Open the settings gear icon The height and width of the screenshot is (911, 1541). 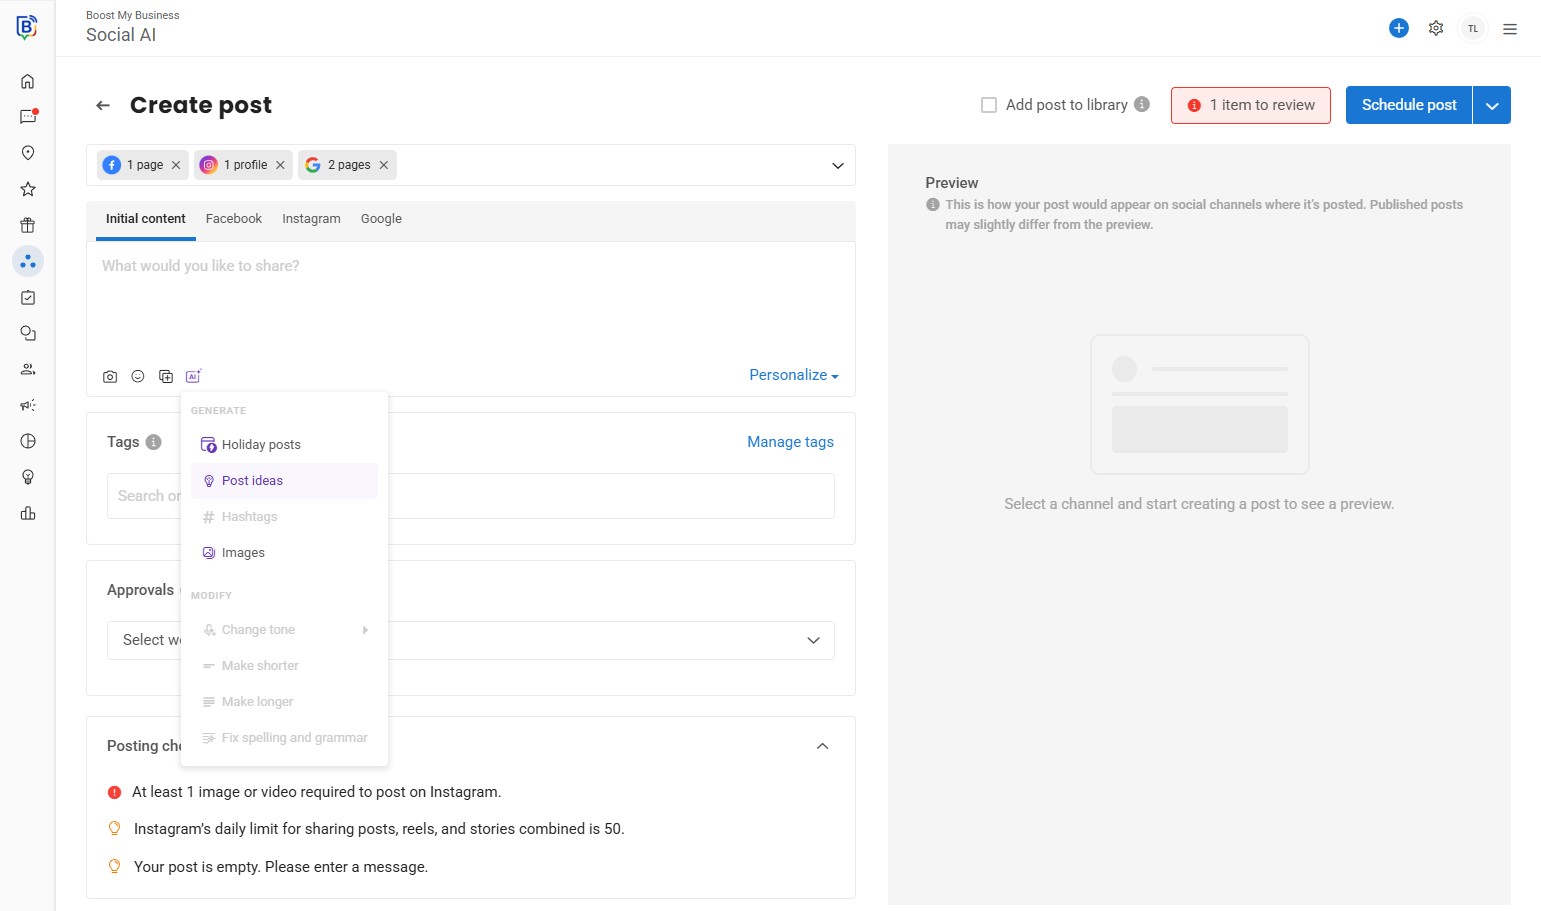[x=1436, y=29]
